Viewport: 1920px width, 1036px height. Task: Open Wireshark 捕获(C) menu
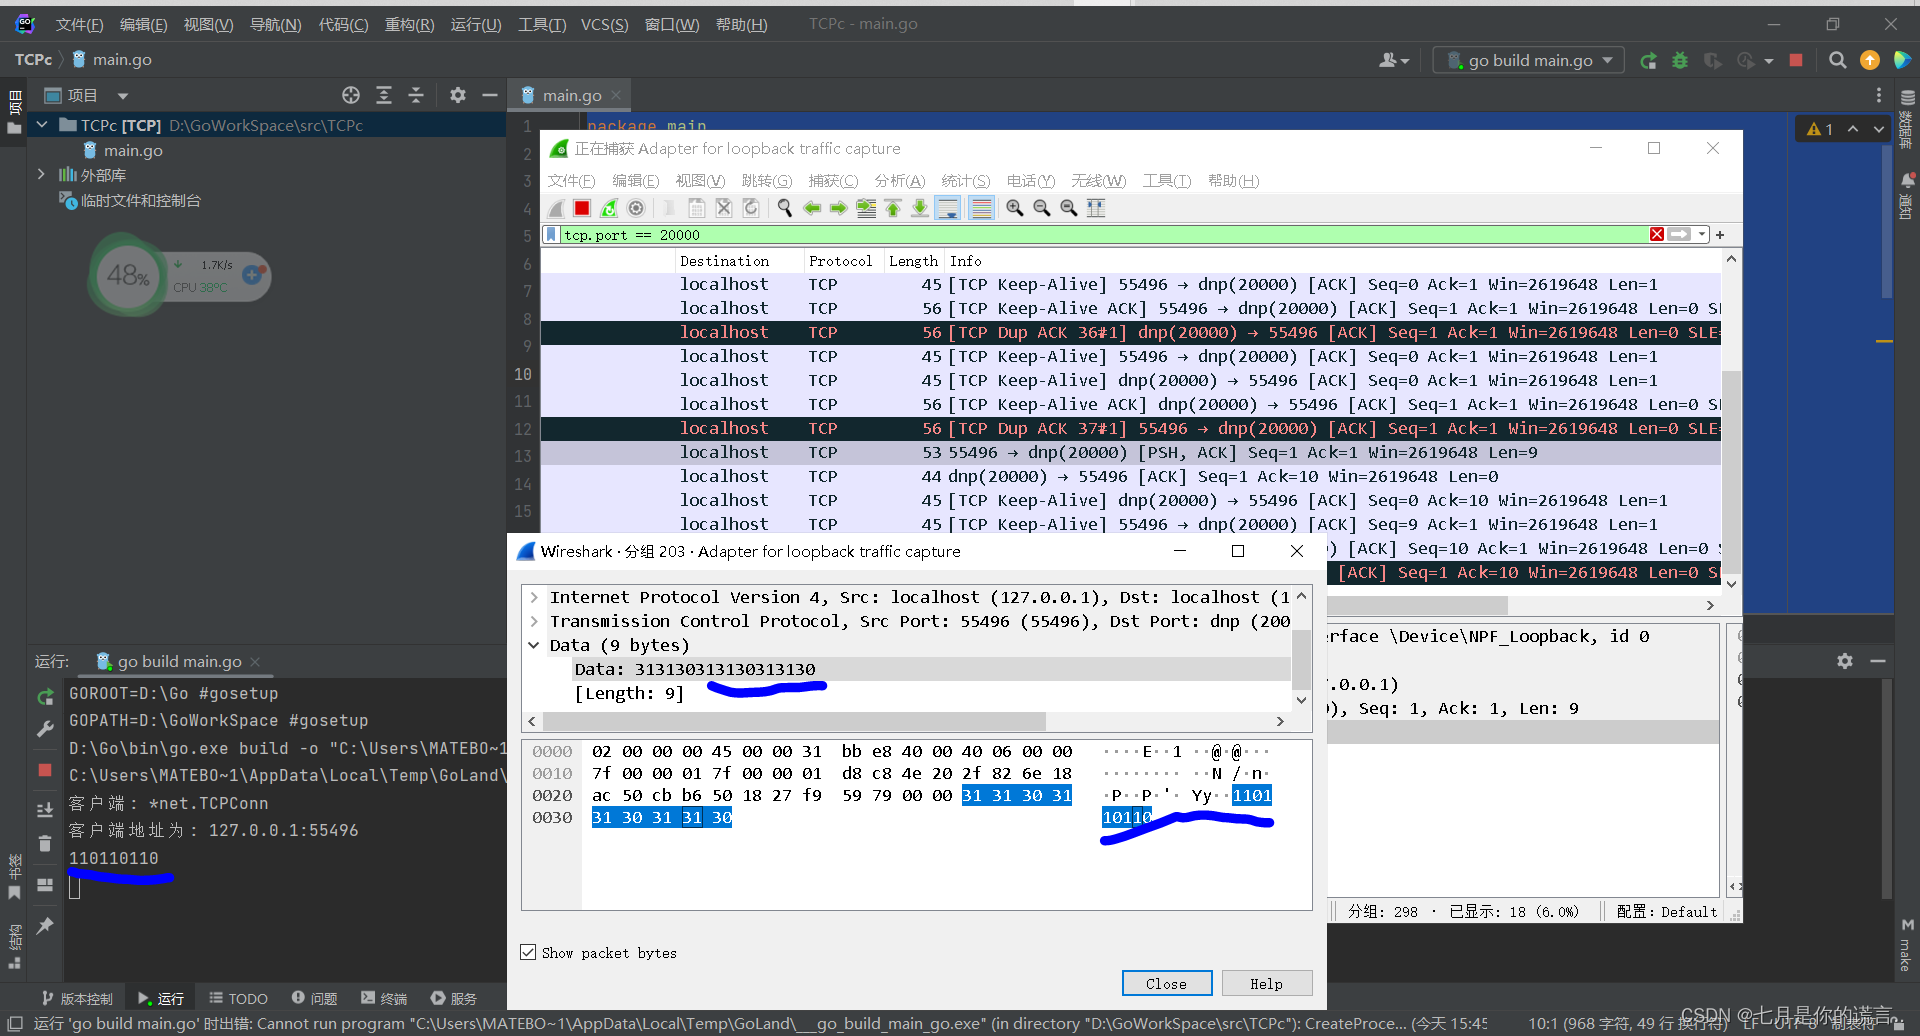833,181
